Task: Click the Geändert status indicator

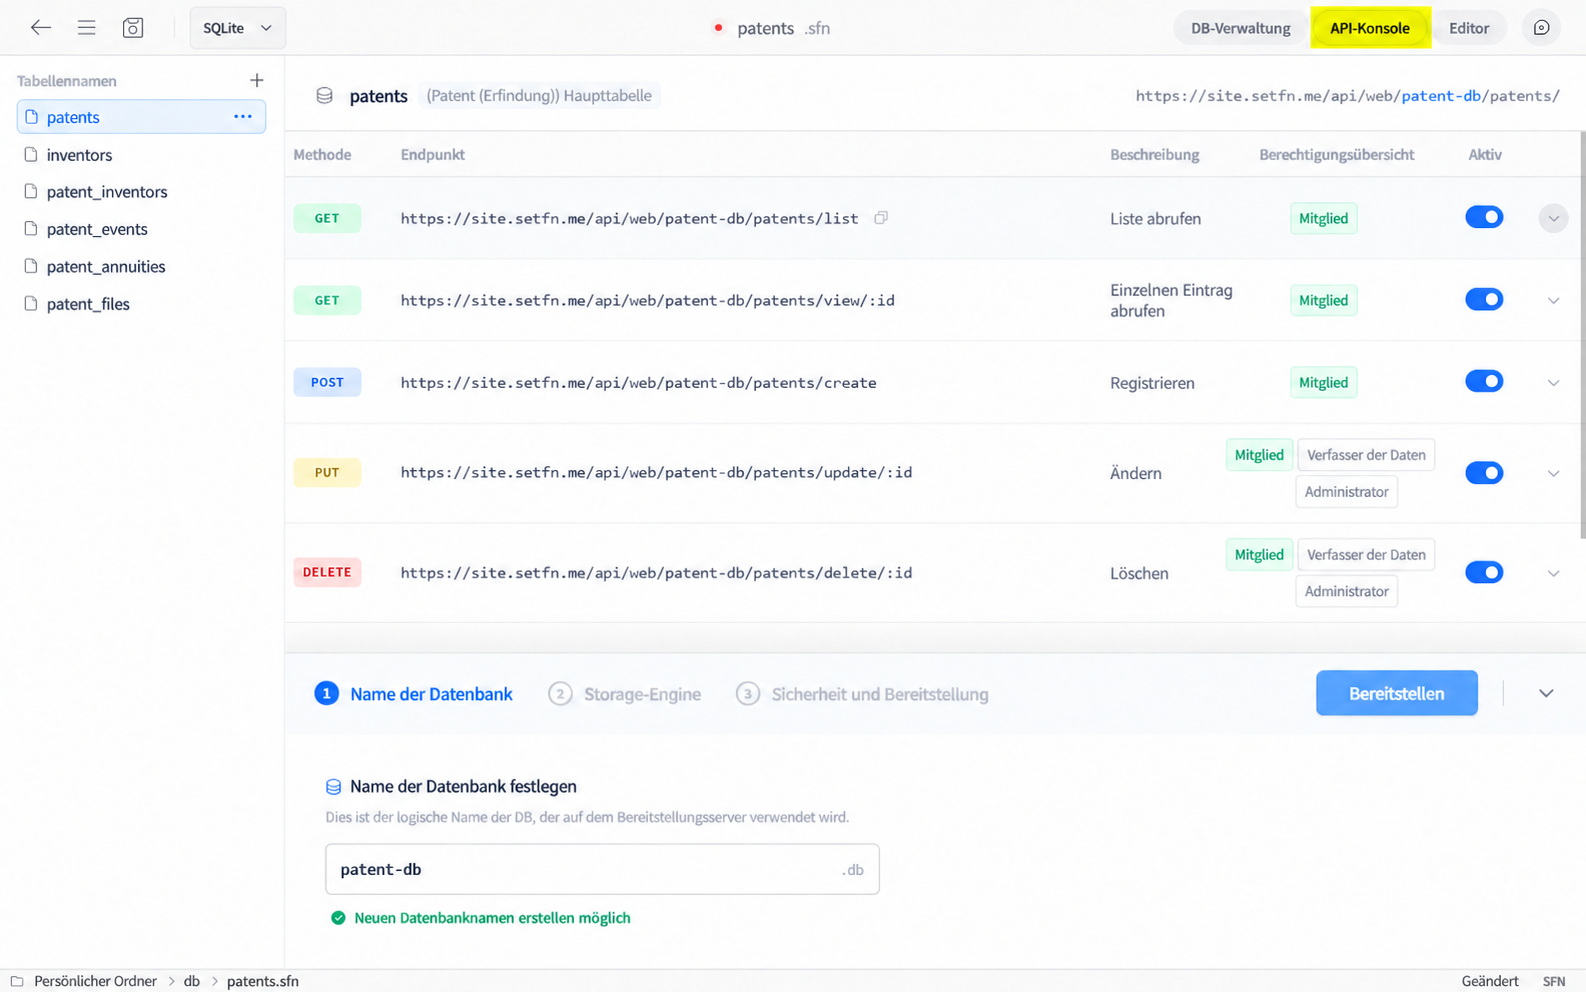Action: [1489, 981]
